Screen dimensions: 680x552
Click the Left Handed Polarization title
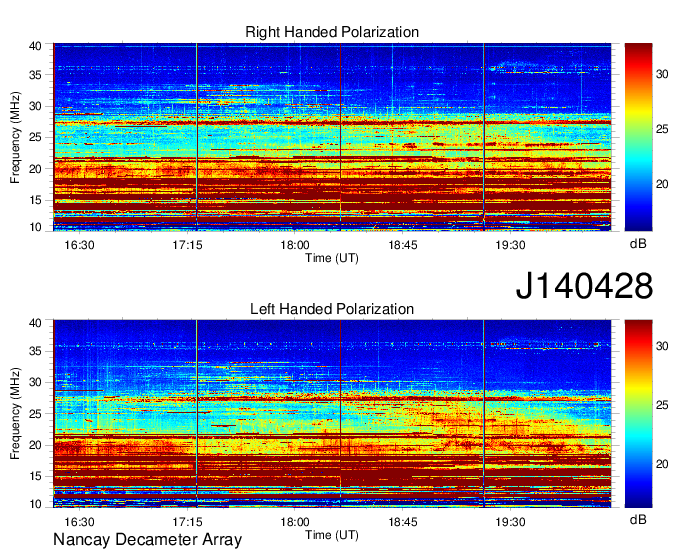(x=332, y=309)
